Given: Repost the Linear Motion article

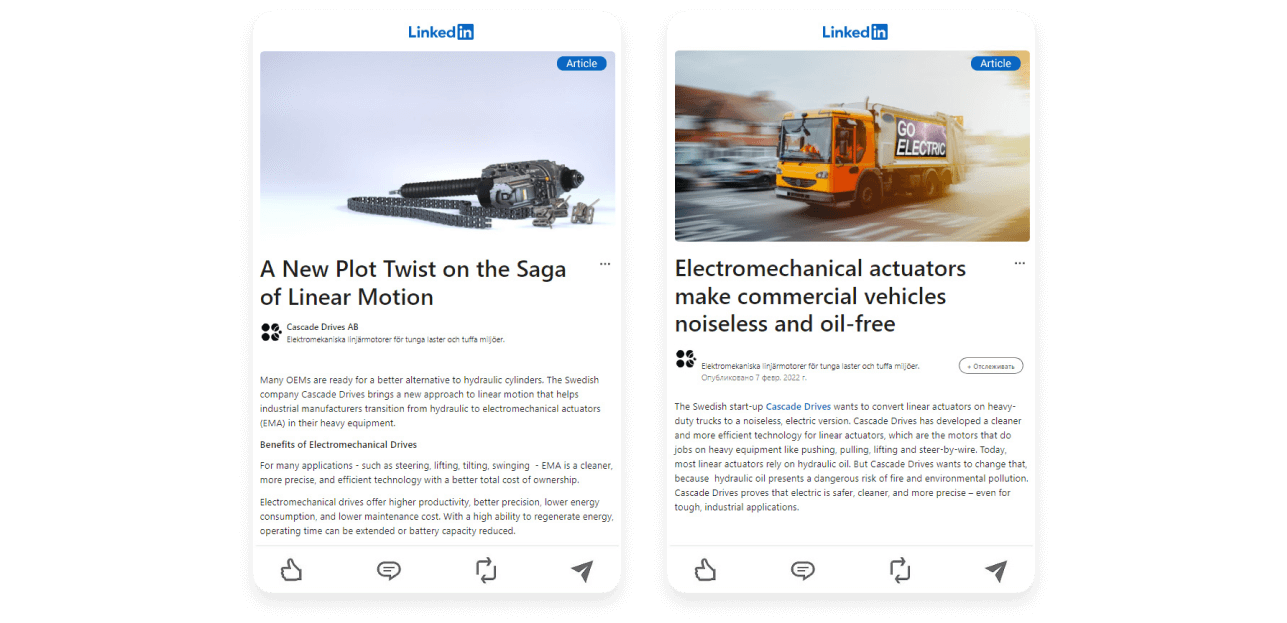Looking at the screenshot, I should 486,570.
